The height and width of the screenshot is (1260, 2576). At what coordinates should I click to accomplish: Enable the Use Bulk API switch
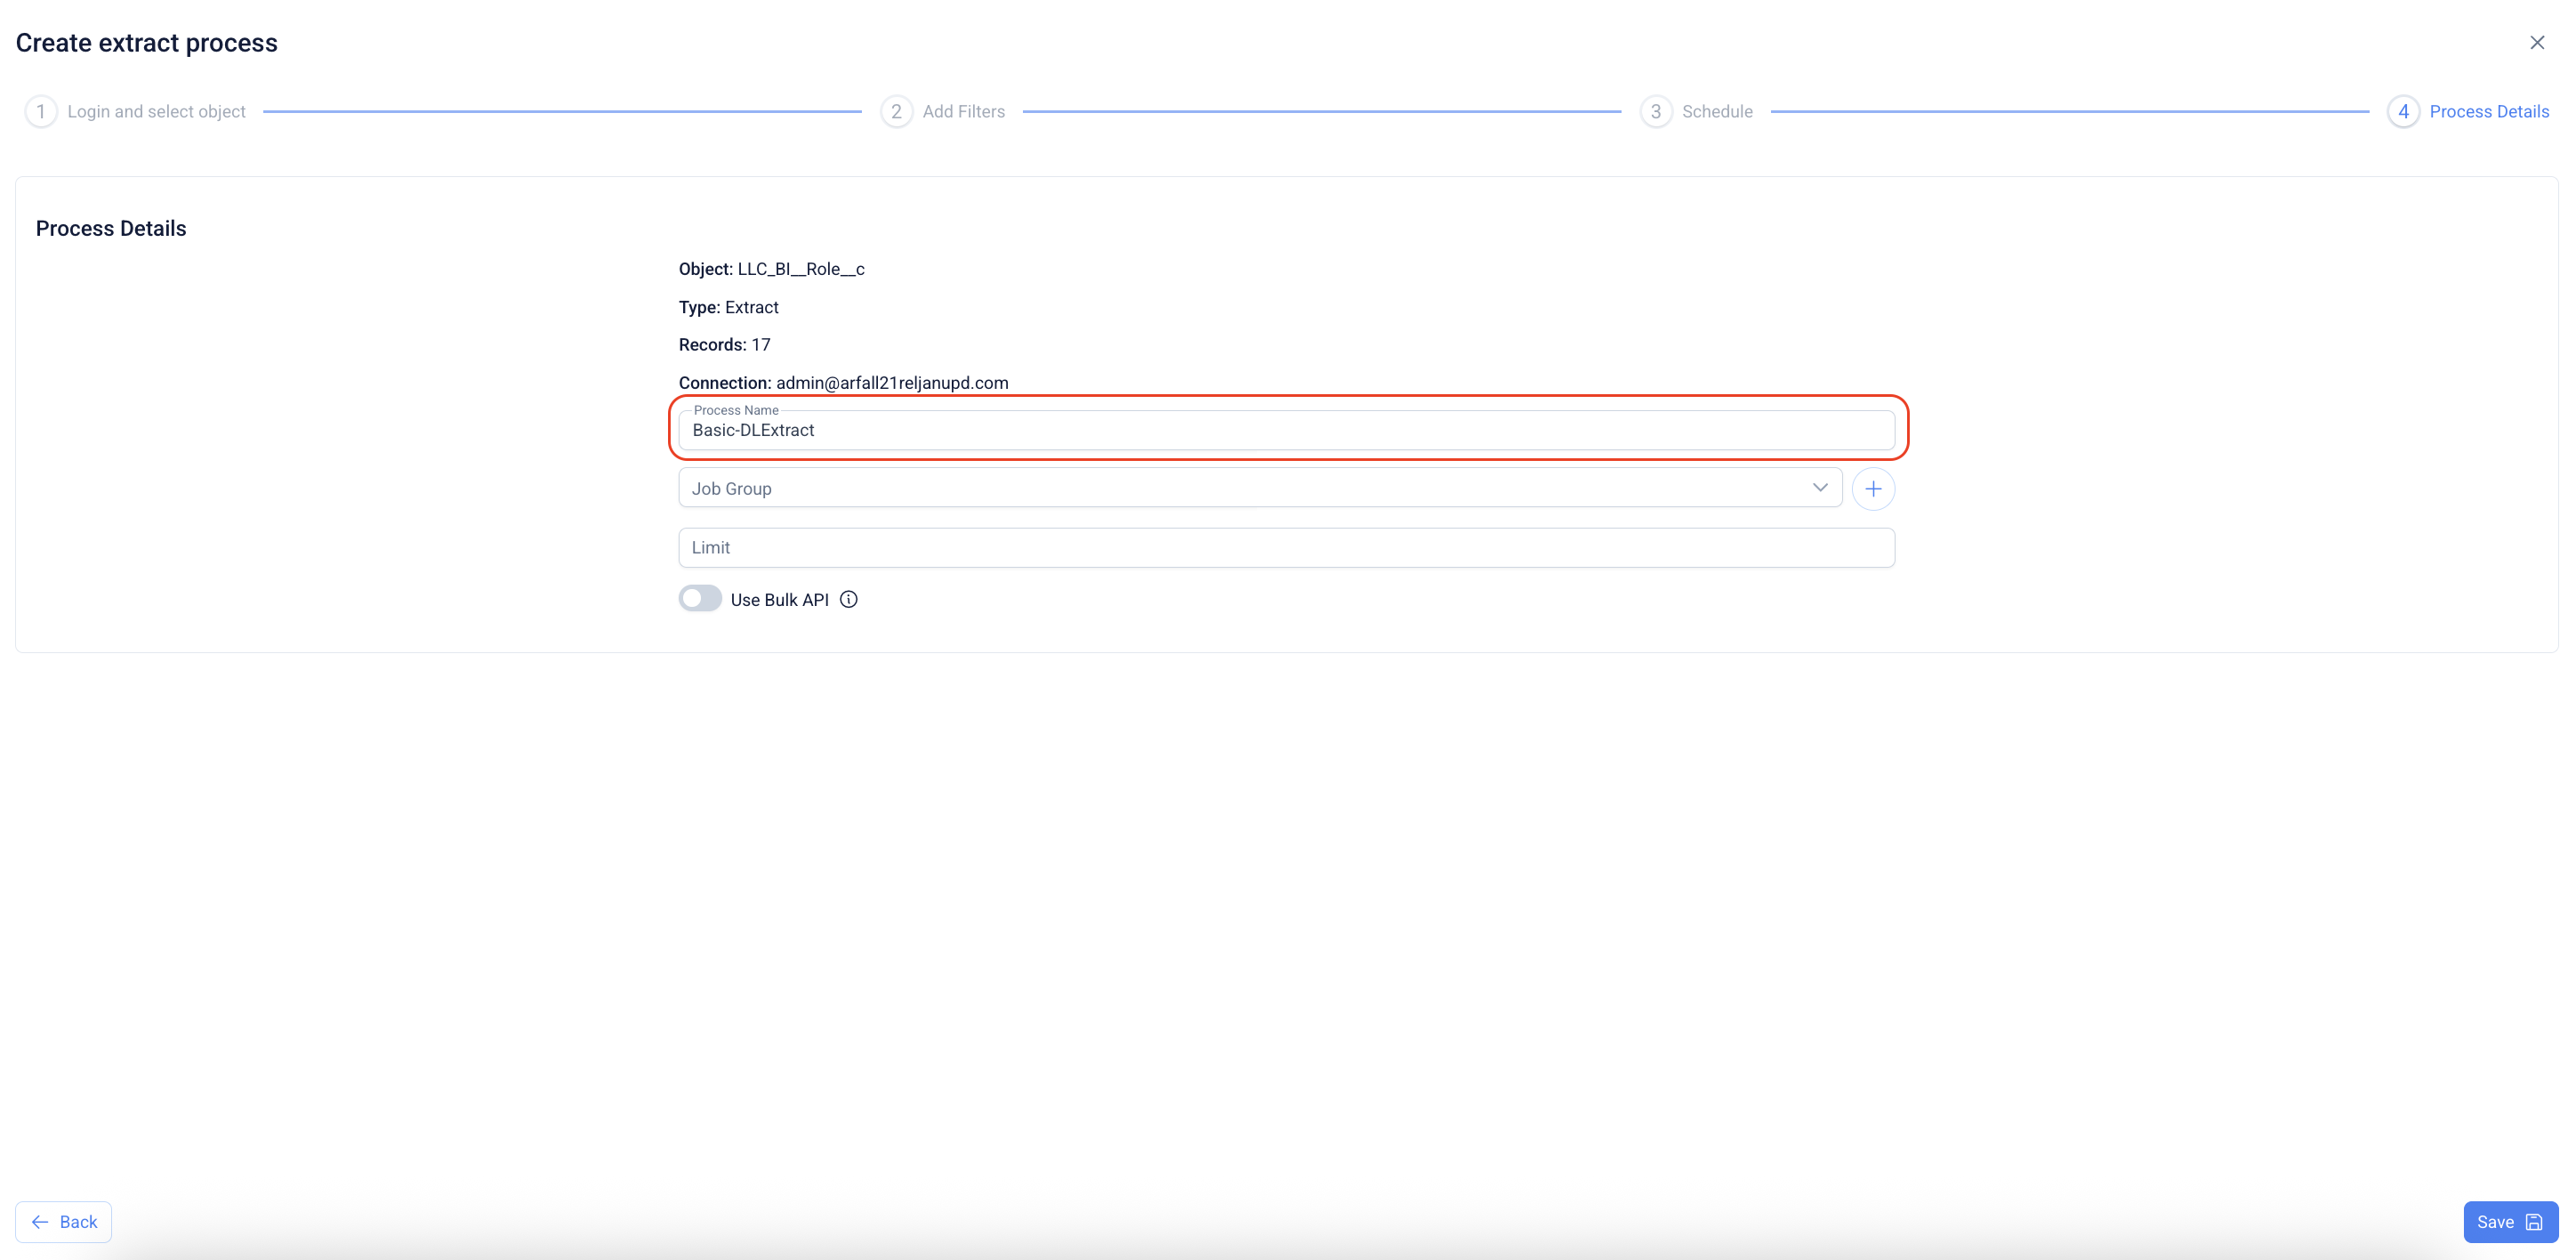700,598
